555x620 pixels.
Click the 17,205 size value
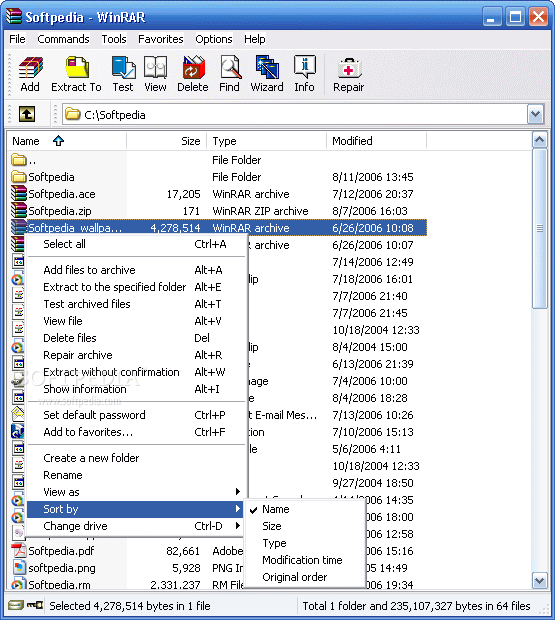183,194
